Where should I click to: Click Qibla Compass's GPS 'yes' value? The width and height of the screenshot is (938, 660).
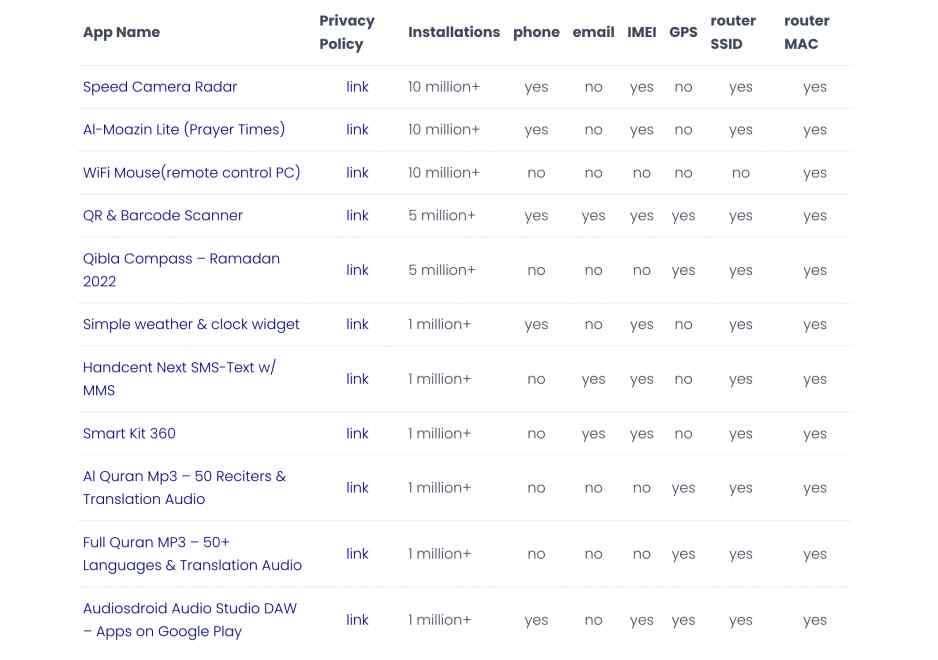click(683, 271)
